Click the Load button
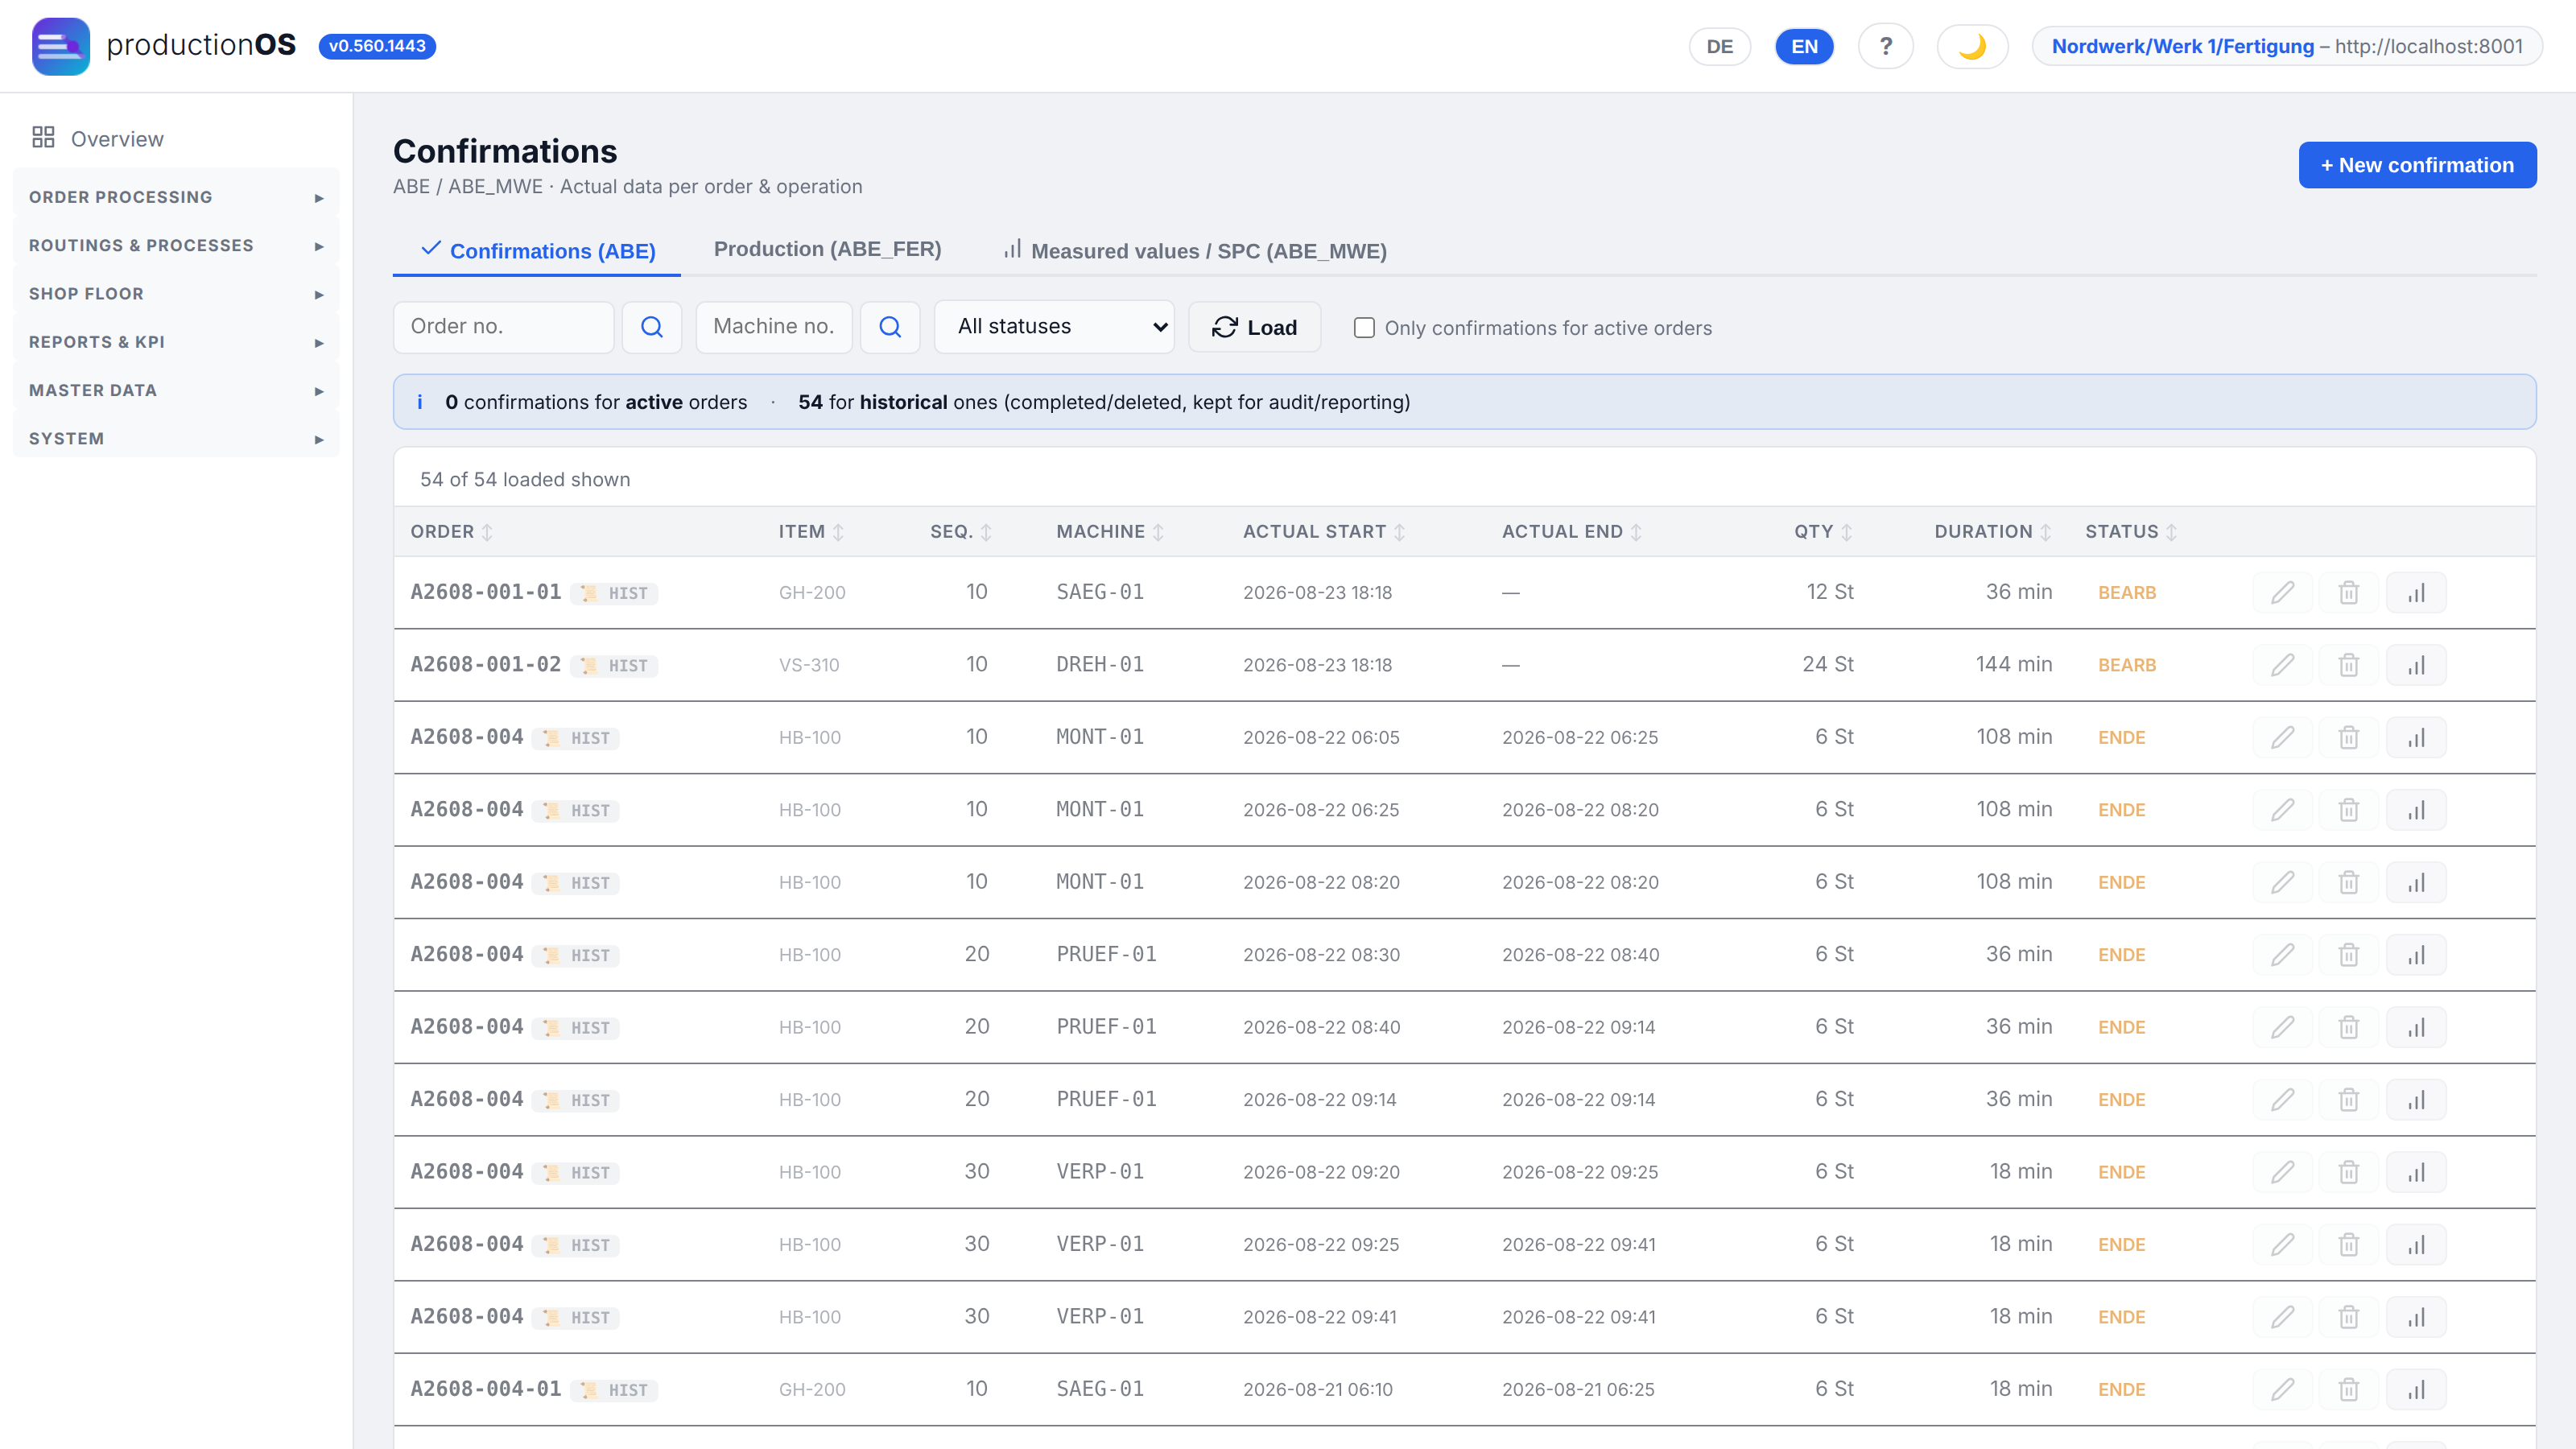Screen dimensions: 2576x1449 tap(1254, 327)
